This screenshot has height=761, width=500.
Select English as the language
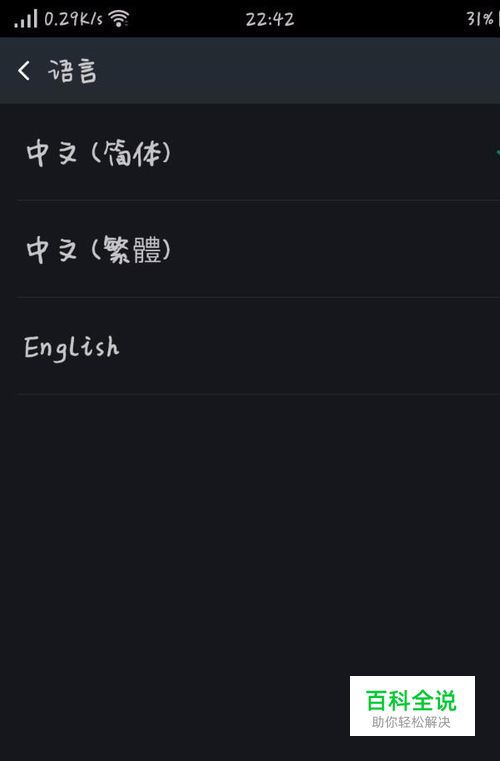click(x=258, y=346)
